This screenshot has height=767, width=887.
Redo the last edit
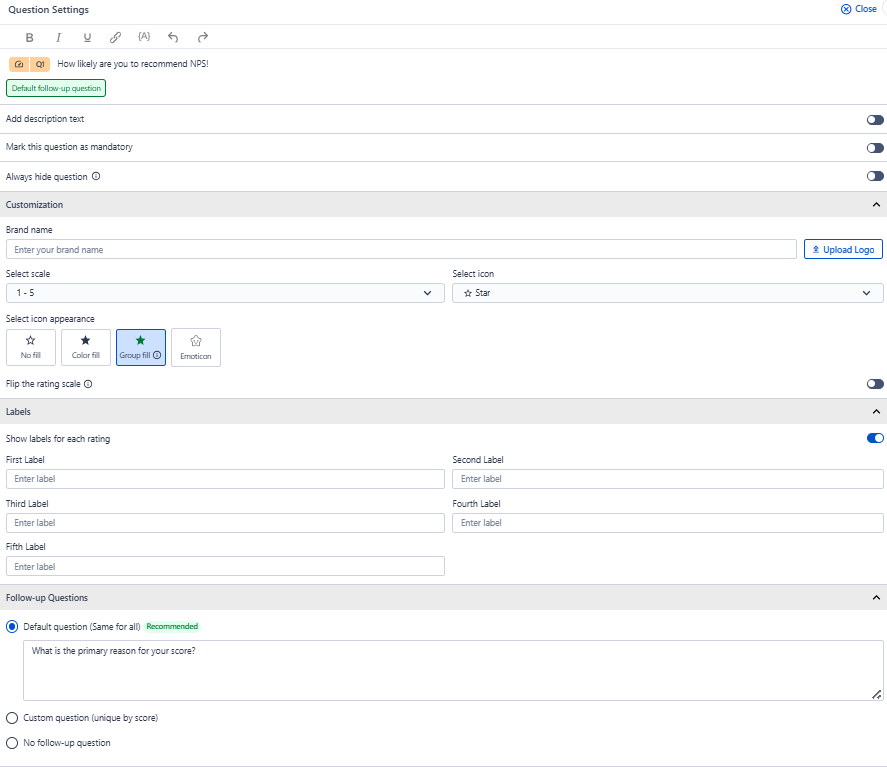tap(202, 37)
